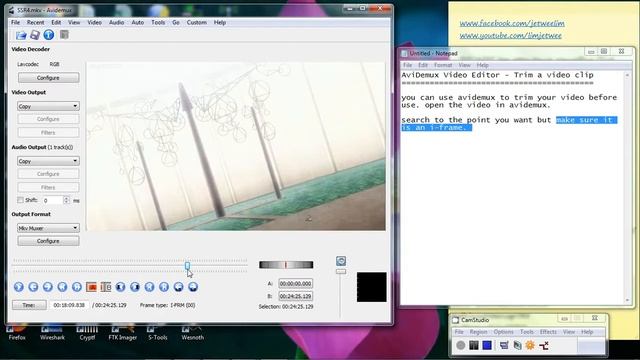Click the blue Stop button in CamStudio
Screen dimensions: 640x360
click(487, 345)
